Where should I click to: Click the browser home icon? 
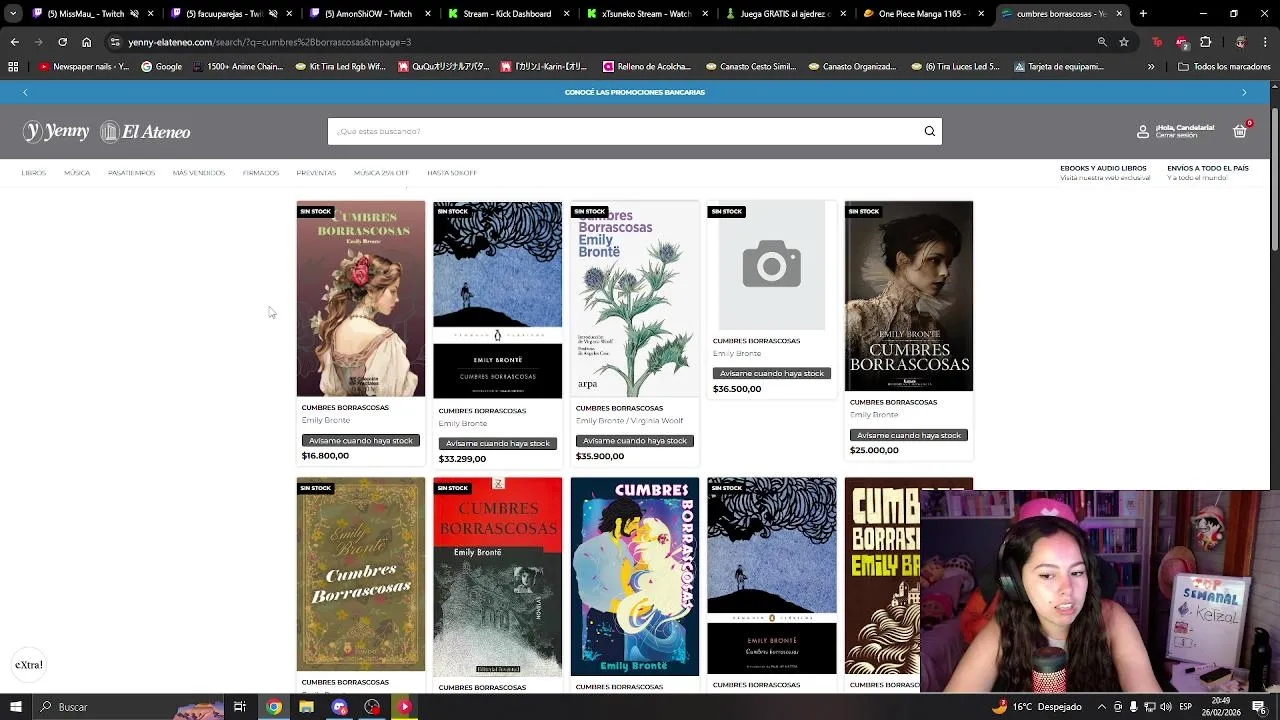86,42
